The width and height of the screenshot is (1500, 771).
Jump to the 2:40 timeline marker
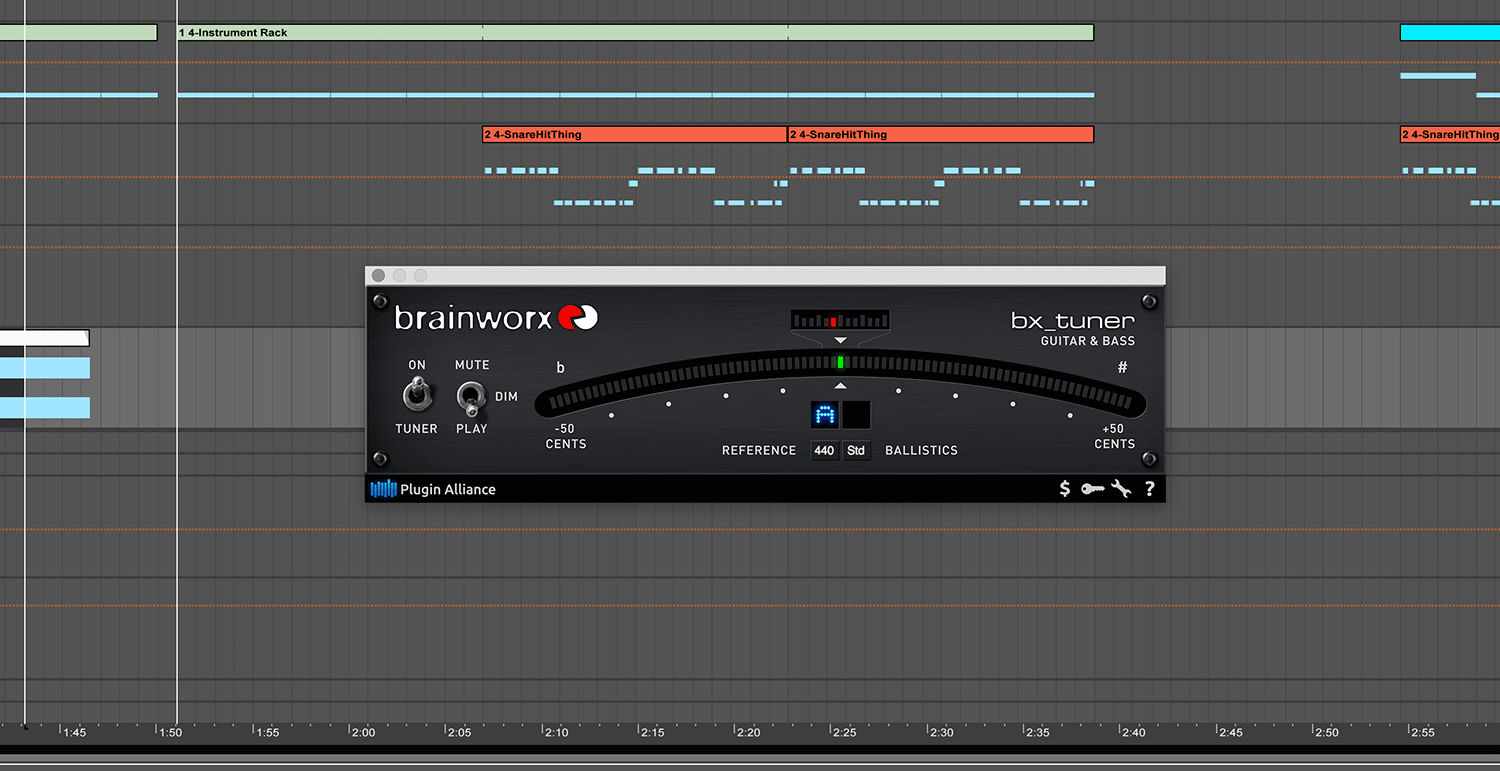[x=1133, y=733]
